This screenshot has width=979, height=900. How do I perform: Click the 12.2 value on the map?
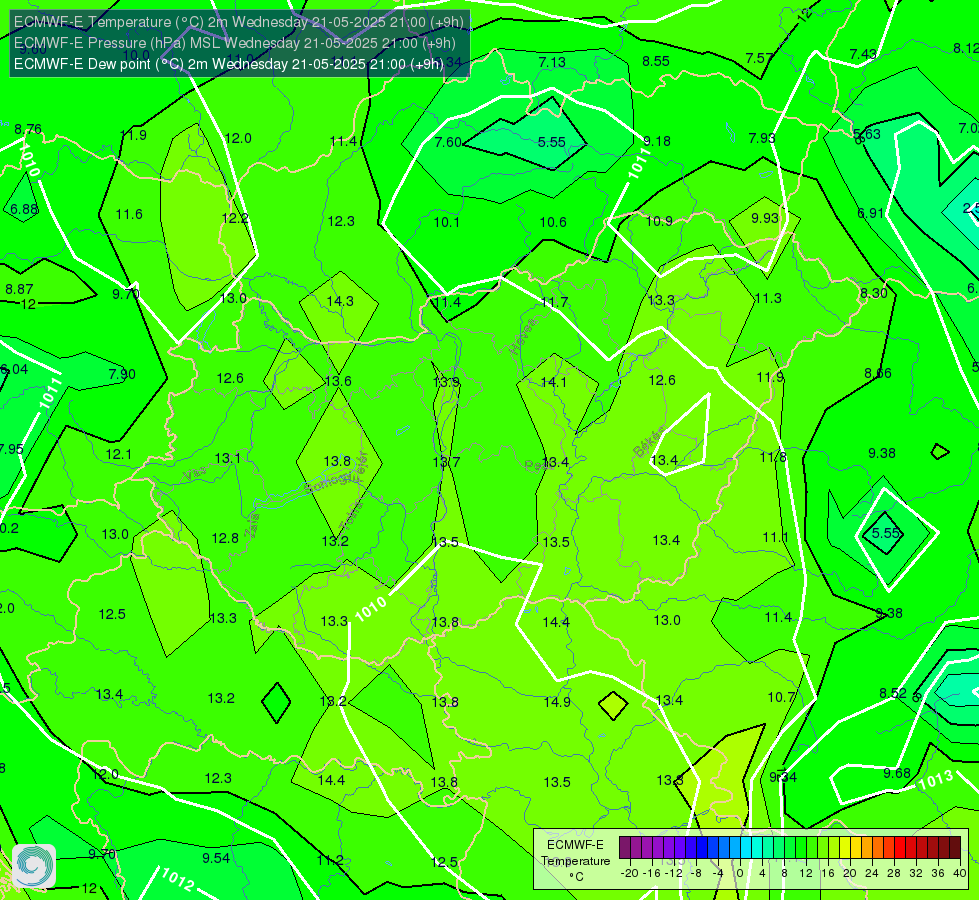coord(235,218)
